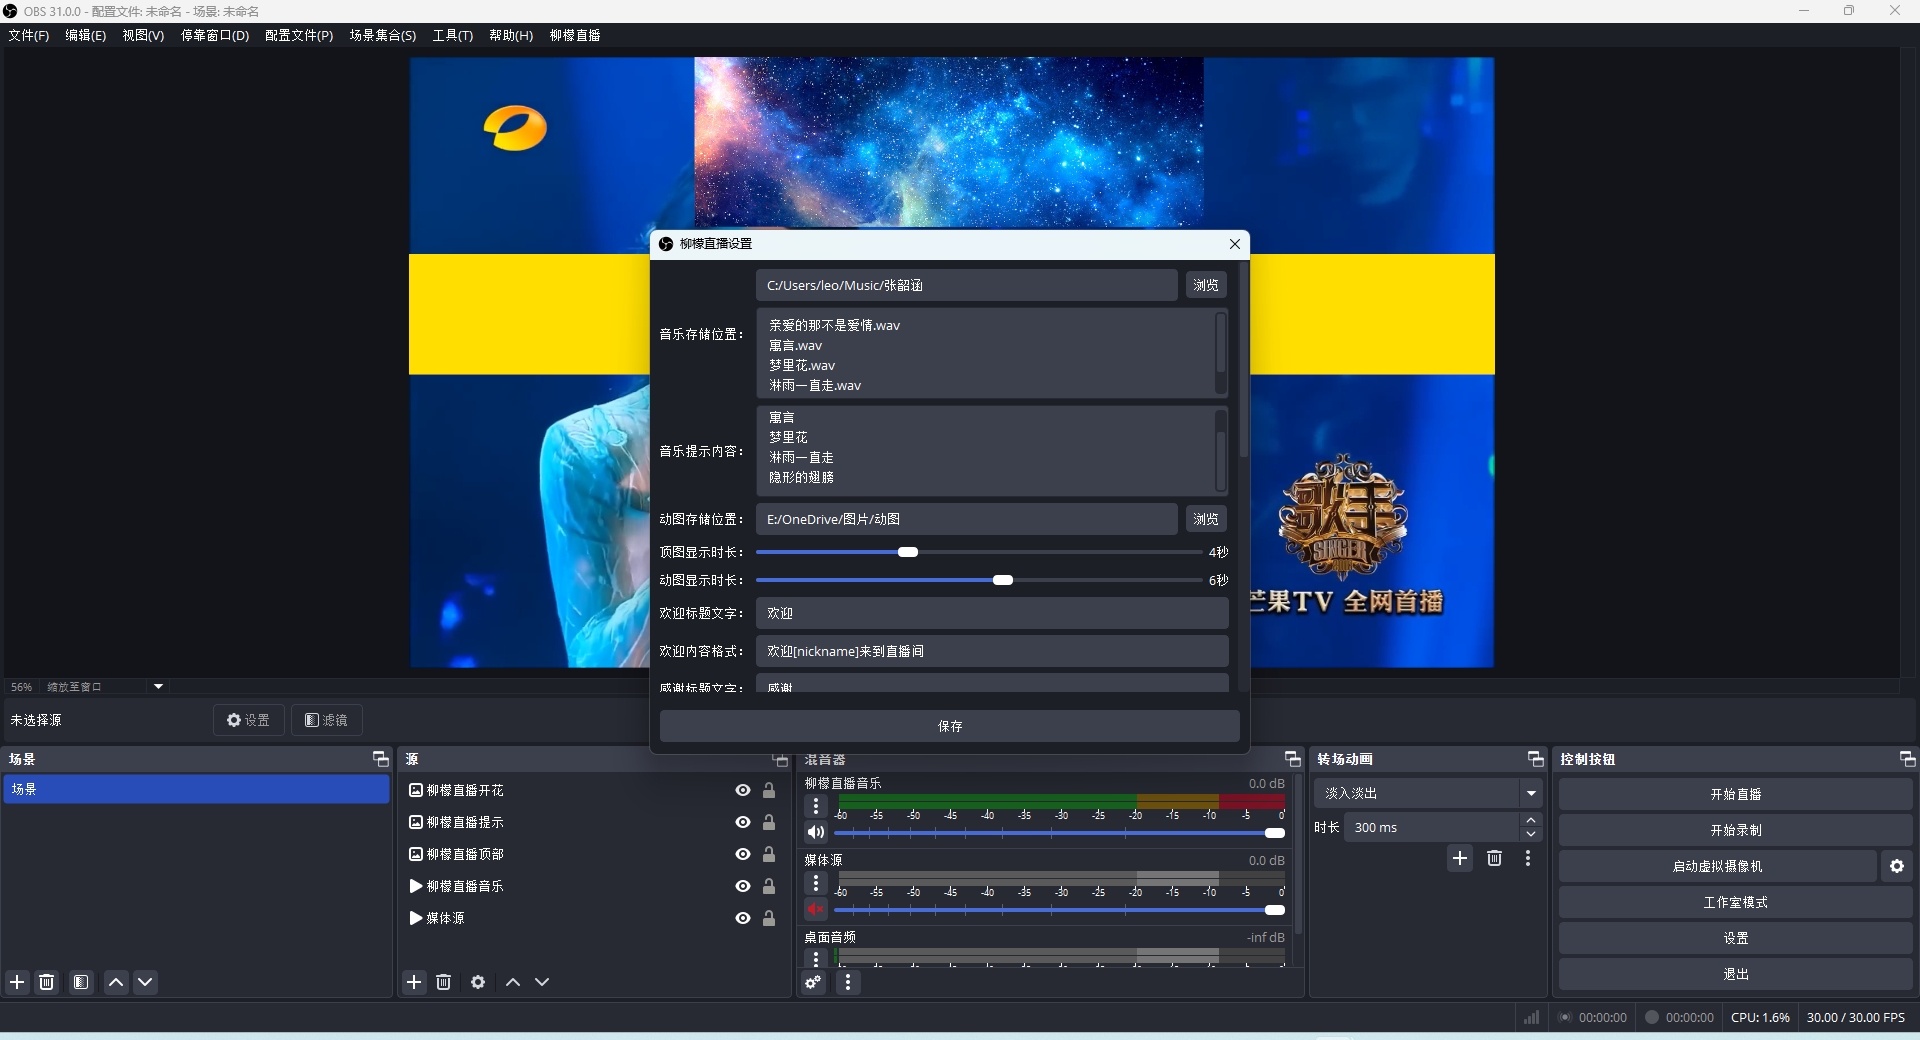Open advanced audio properties gear icon
The image size is (1920, 1040).
pos(814,982)
